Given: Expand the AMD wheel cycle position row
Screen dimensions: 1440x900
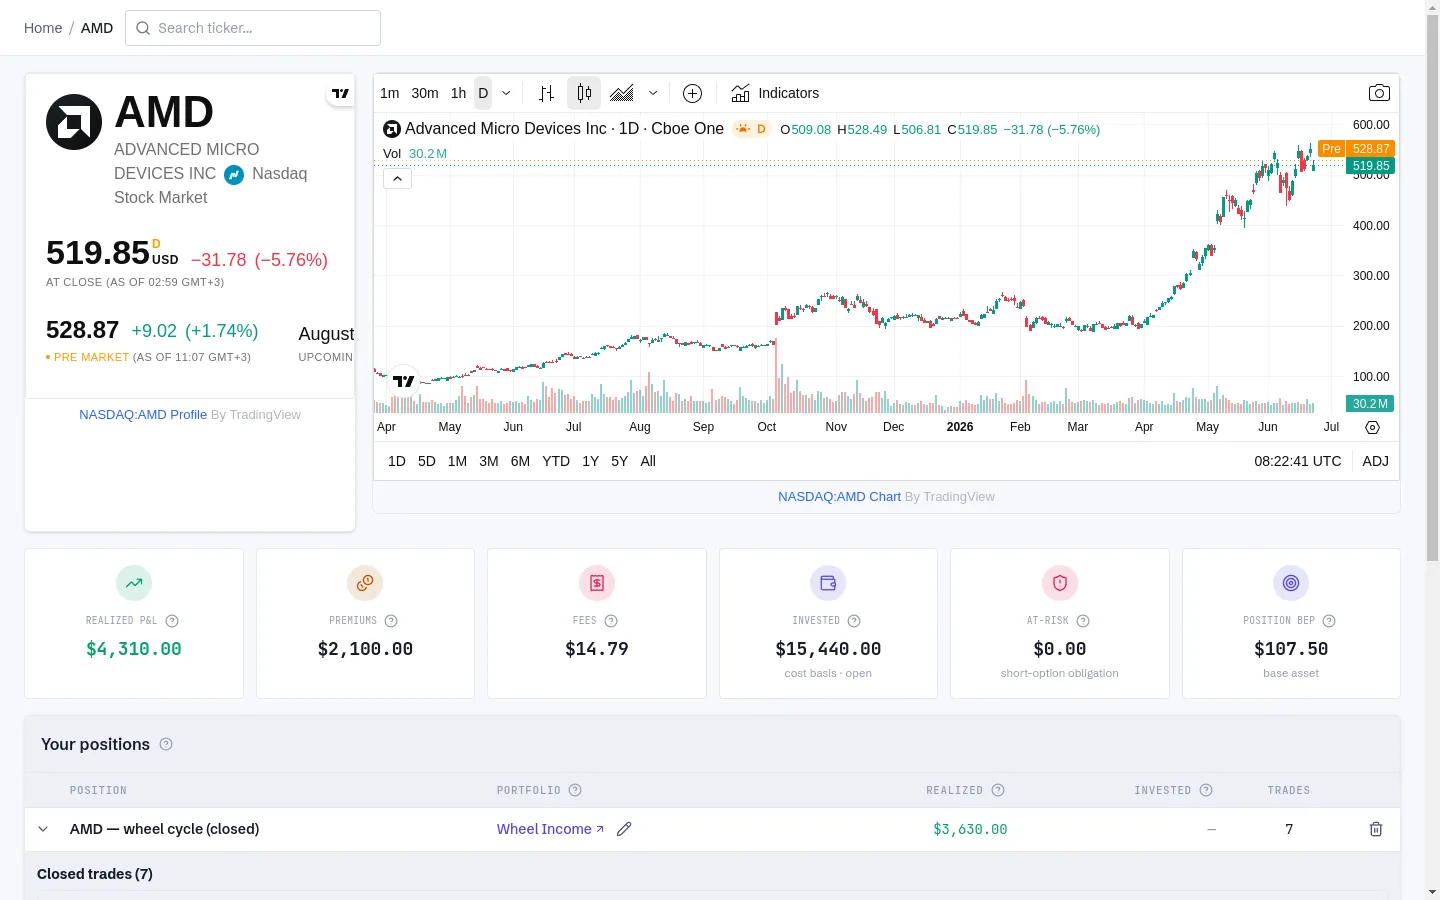Looking at the screenshot, I should [43, 829].
